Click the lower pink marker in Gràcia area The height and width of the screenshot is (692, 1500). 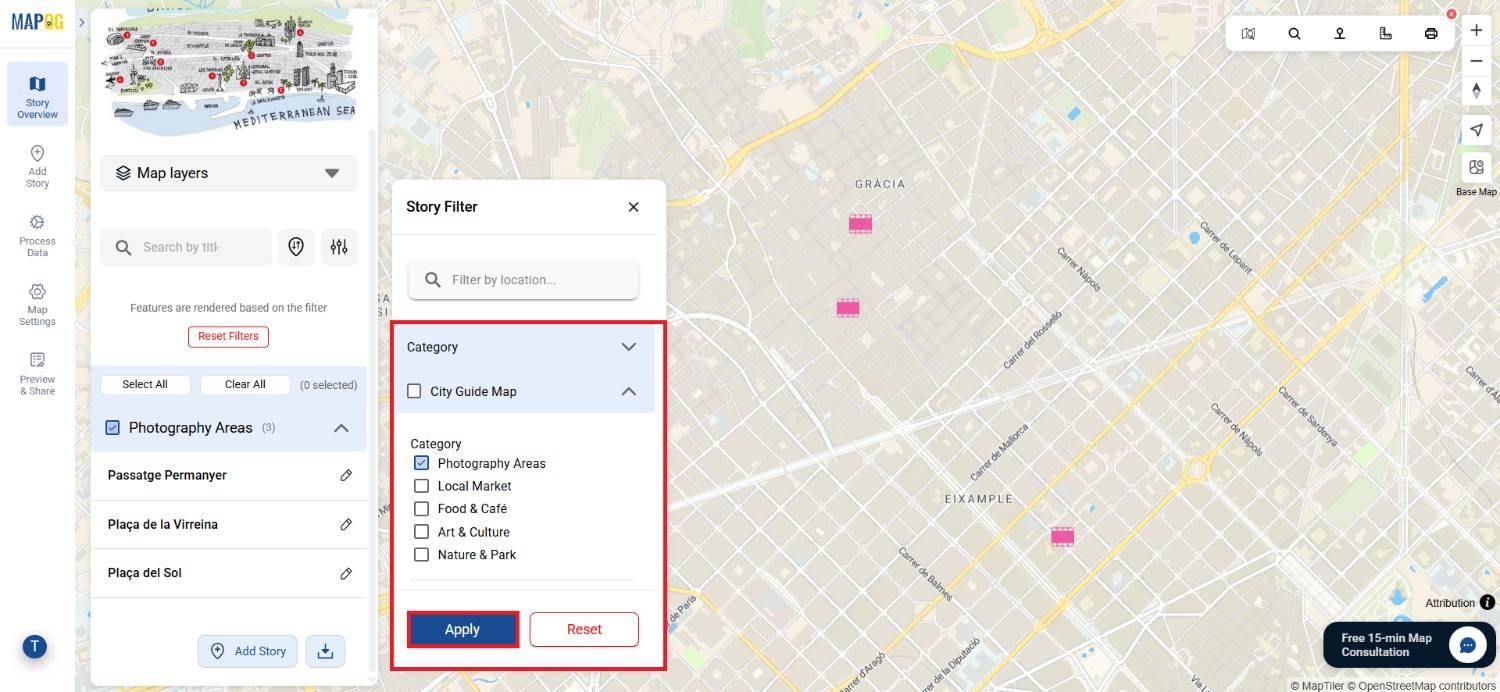point(848,308)
